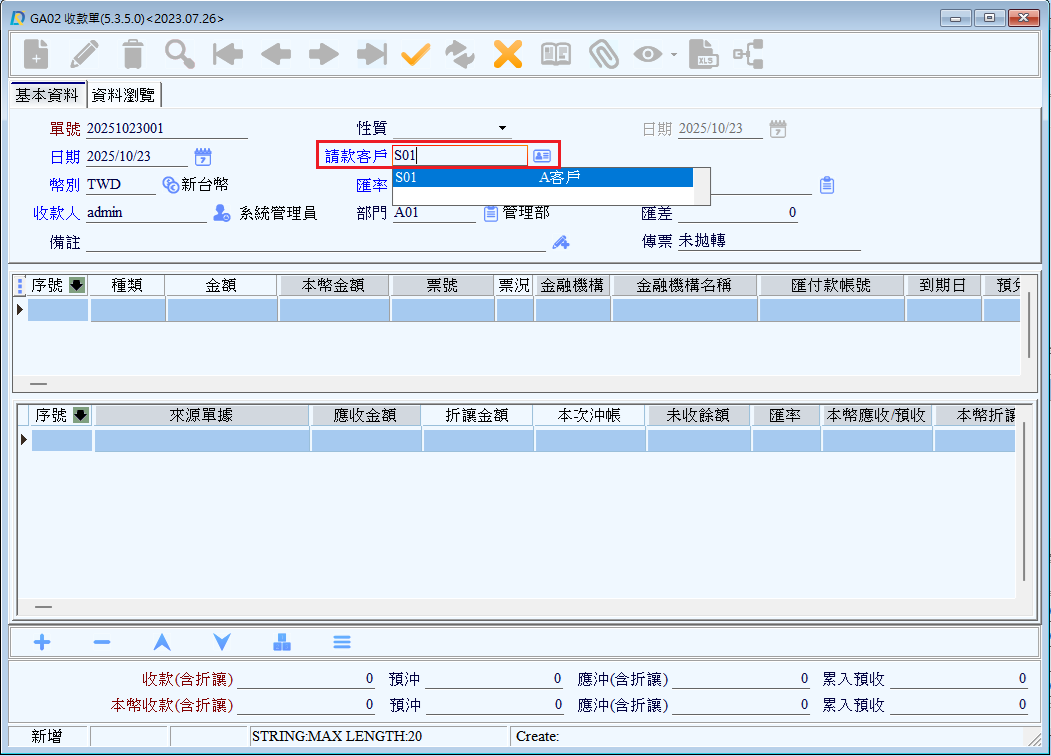Open the calendar picker beside 日期 2025/10/23
The height and width of the screenshot is (756, 1051).
pos(203,156)
